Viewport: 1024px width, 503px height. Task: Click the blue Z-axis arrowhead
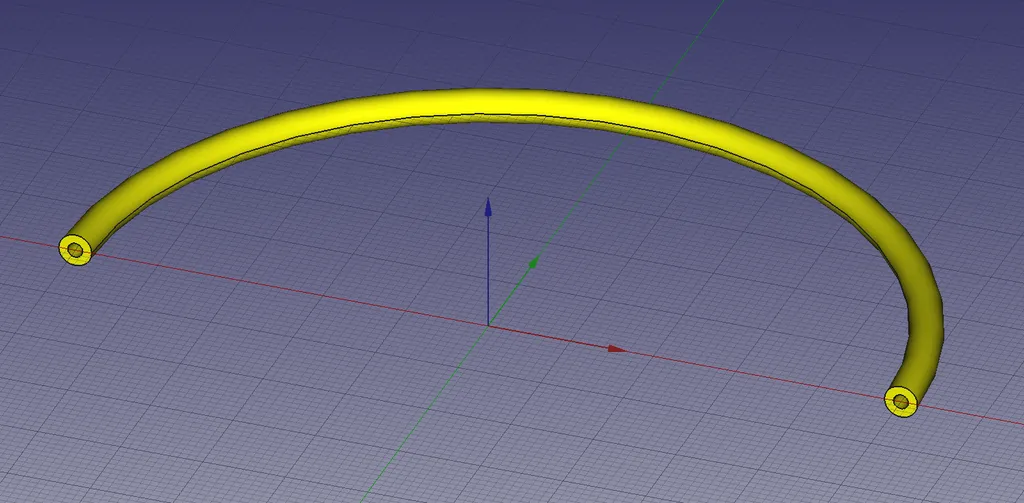[x=488, y=207]
